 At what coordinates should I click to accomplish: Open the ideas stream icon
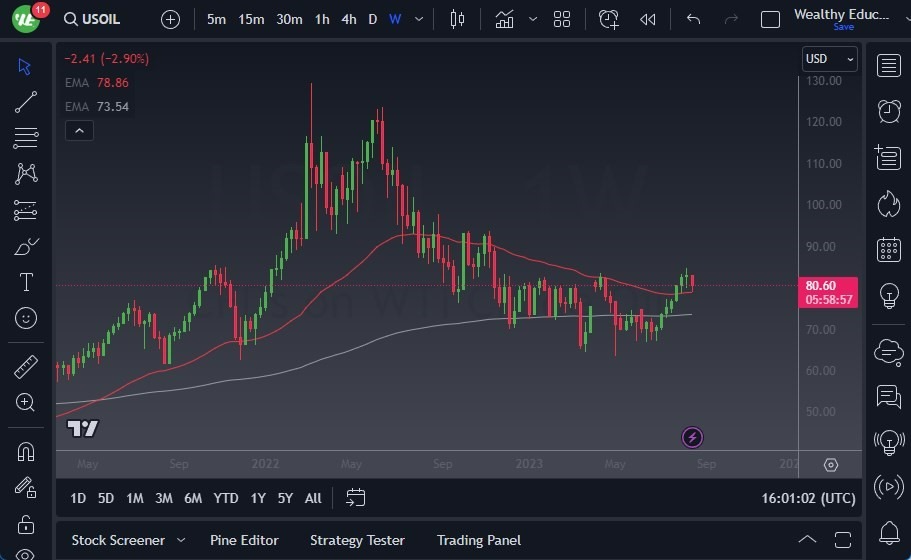[x=889, y=443]
